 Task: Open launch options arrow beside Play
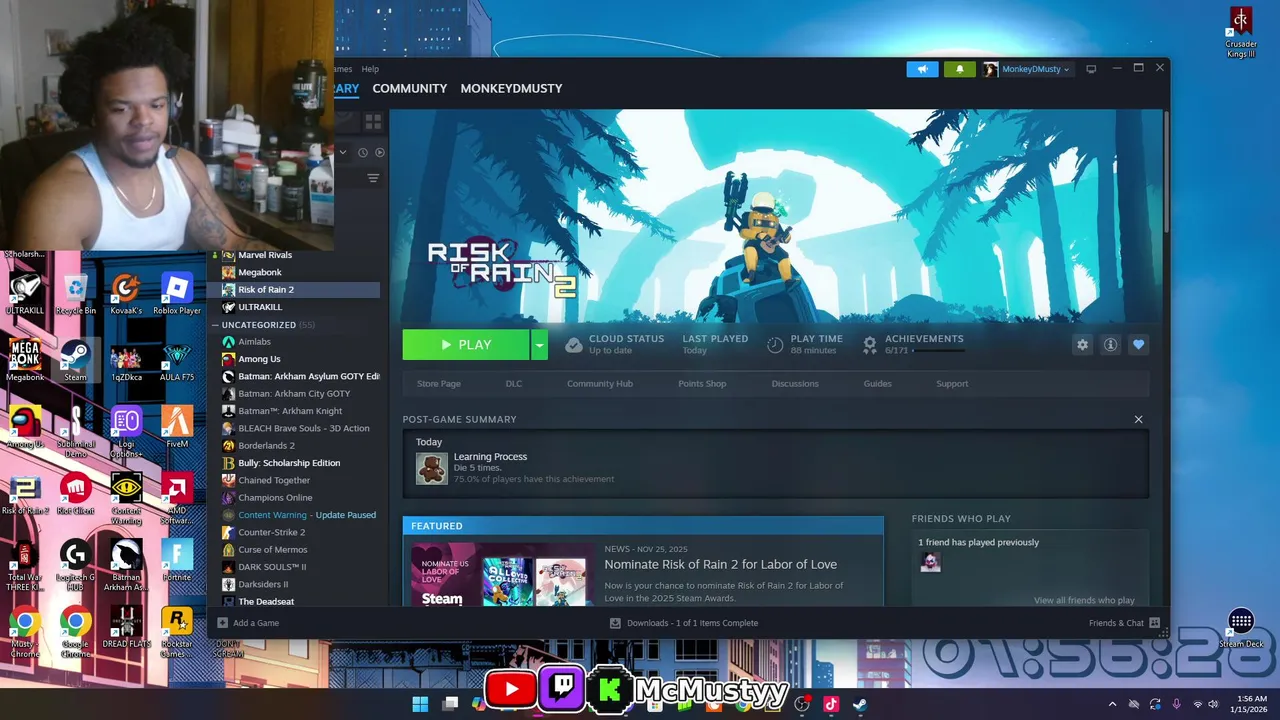(x=539, y=345)
